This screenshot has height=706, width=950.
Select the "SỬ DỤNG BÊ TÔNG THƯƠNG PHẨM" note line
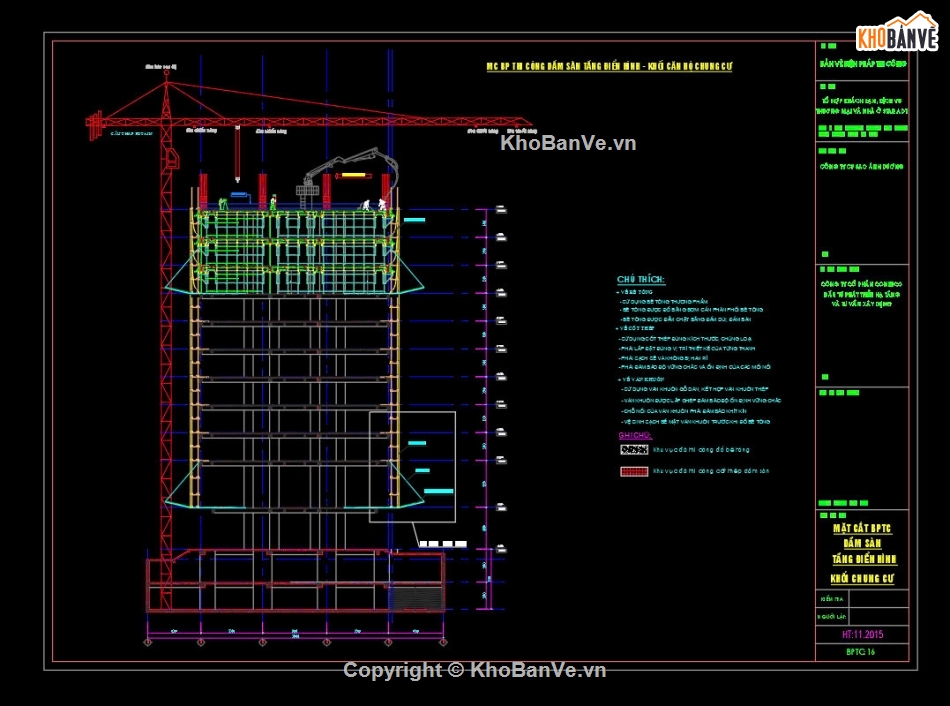point(663,301)
